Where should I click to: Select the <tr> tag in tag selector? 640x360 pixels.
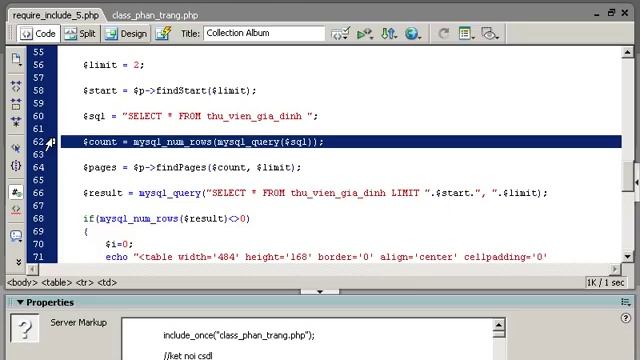(x=84, y=282)
